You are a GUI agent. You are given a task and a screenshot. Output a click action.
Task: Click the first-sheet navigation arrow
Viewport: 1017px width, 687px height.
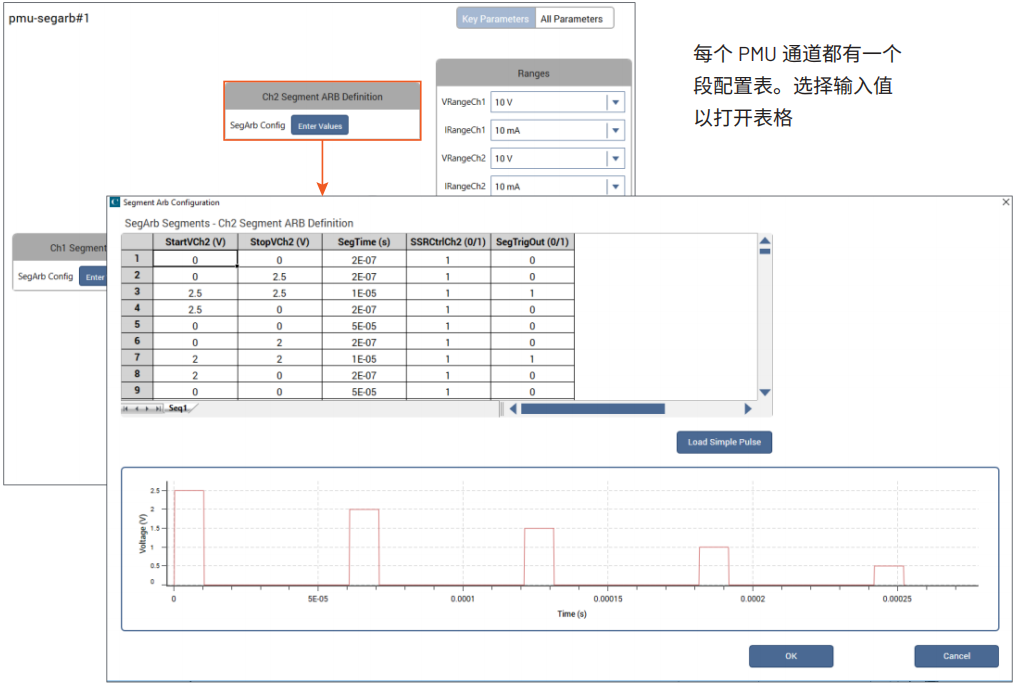(x=126, y=409)
